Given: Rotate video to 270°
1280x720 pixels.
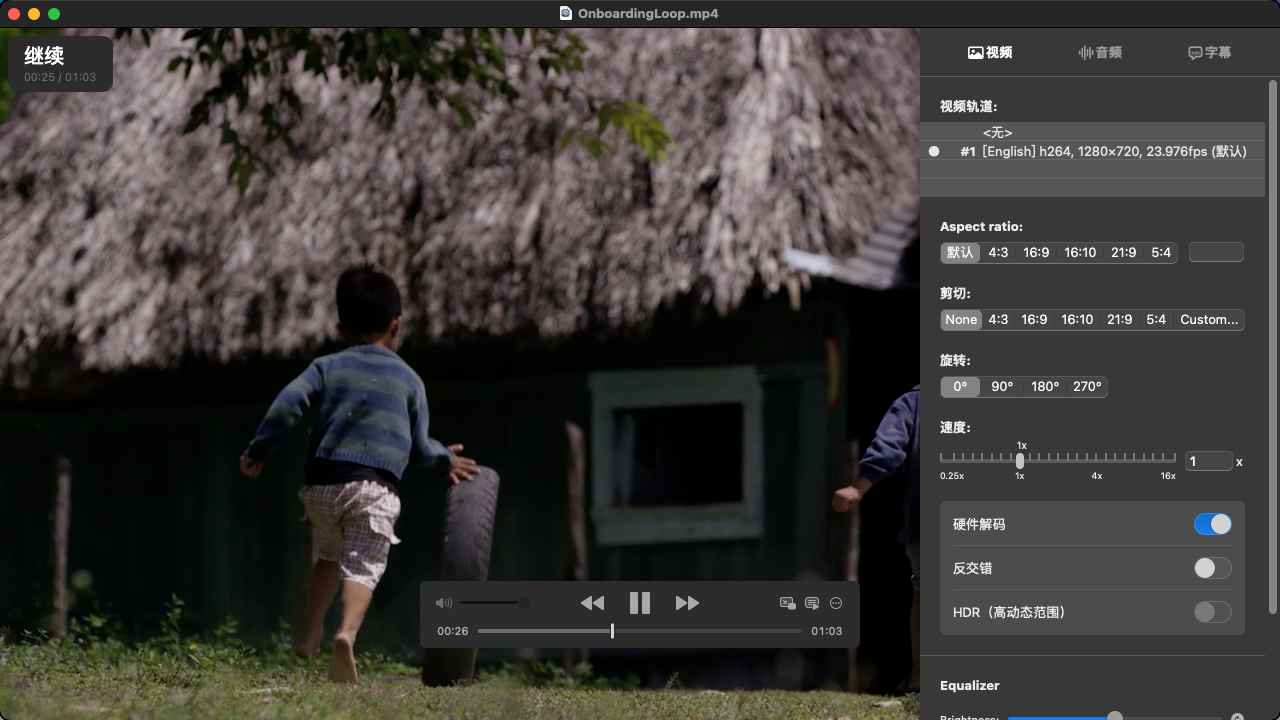Looking at the screenshot, I should click(x=1087, y=386).
